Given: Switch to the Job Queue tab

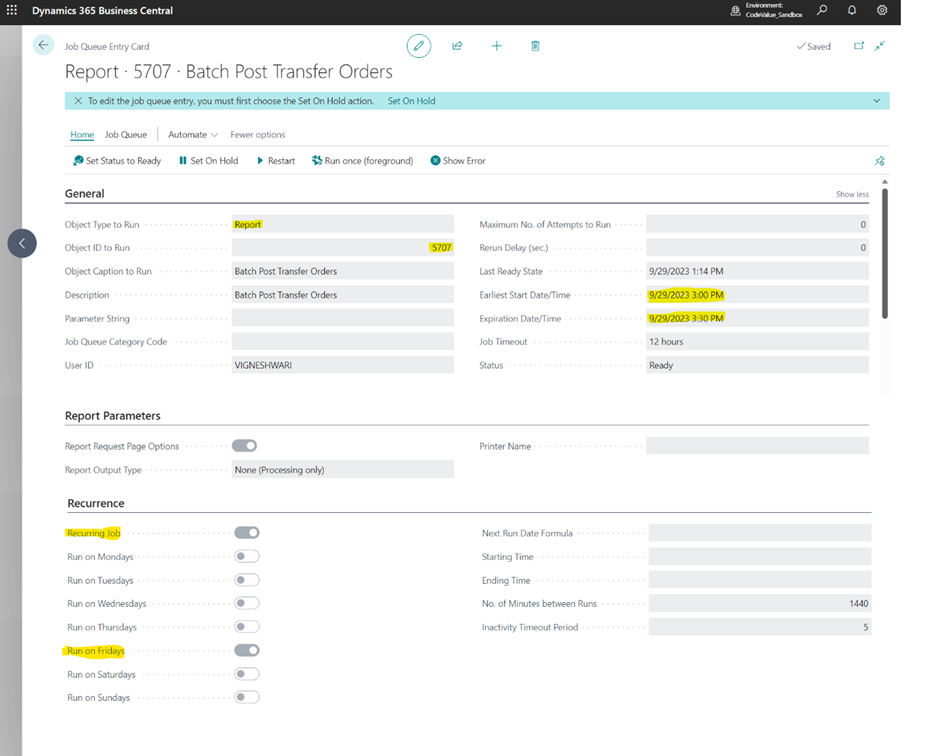Looking at the screenshot, I should click(x=126, y=135).
